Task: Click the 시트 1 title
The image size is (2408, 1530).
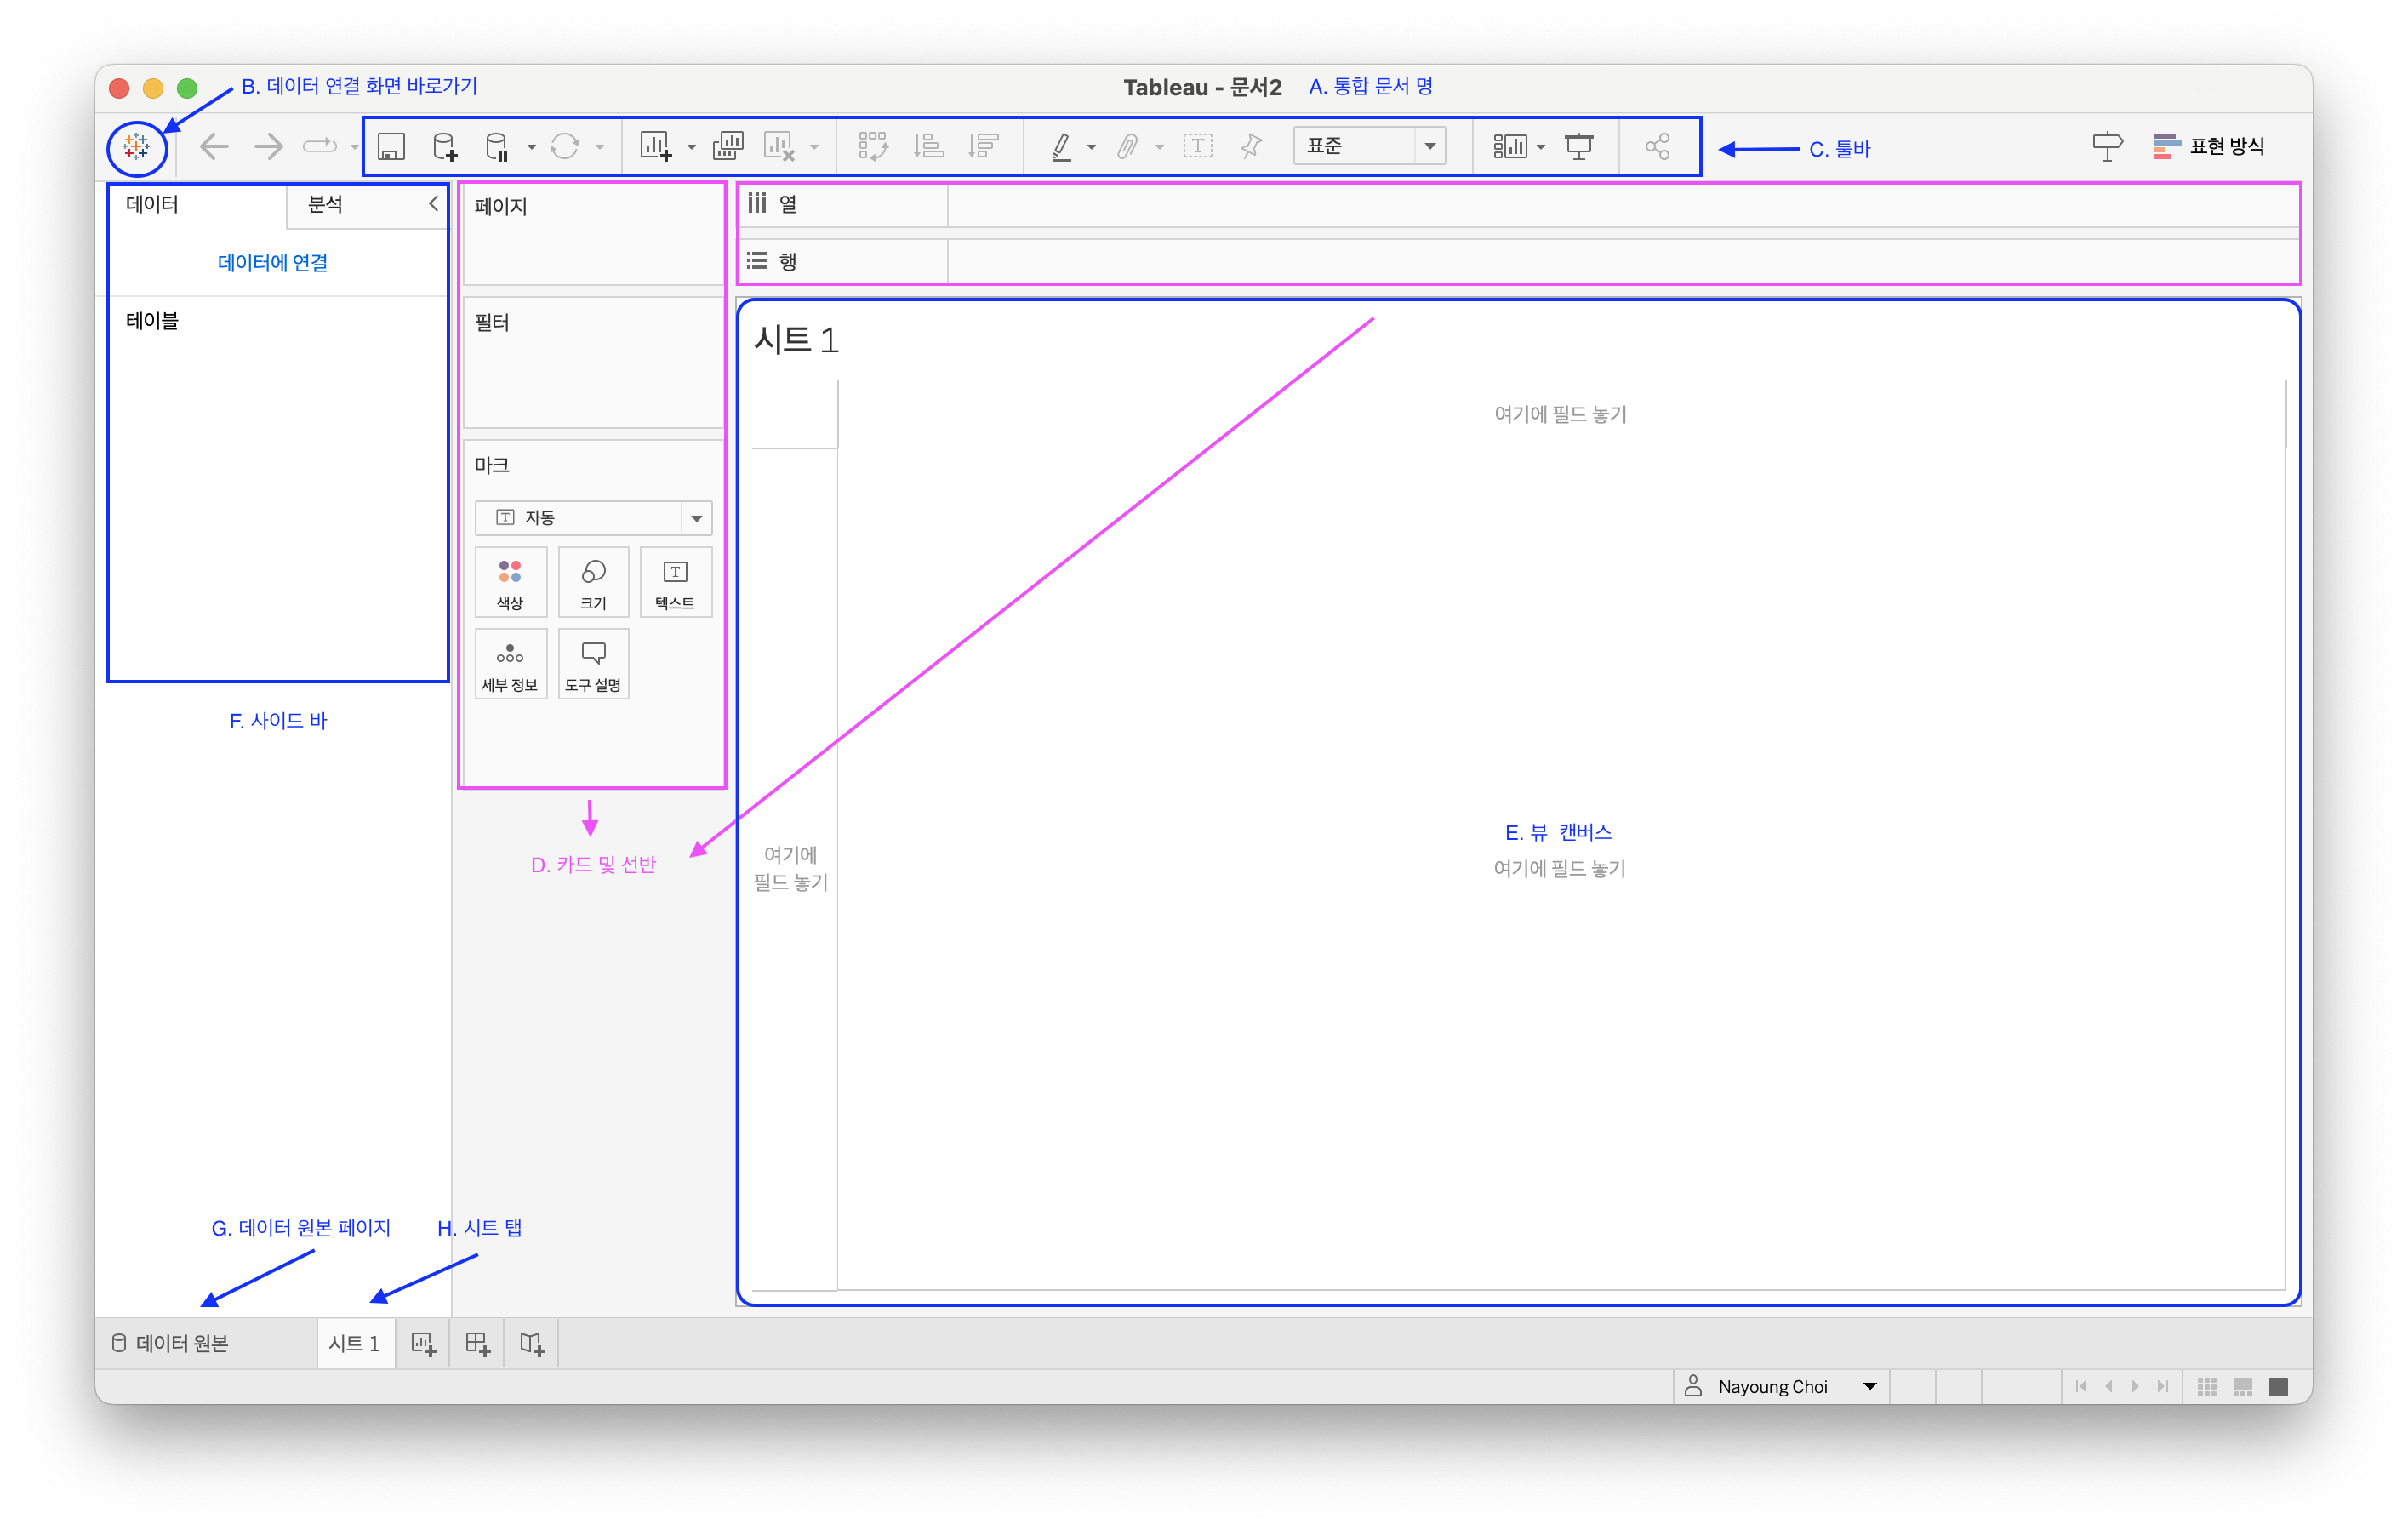Action: click(796, 340)
